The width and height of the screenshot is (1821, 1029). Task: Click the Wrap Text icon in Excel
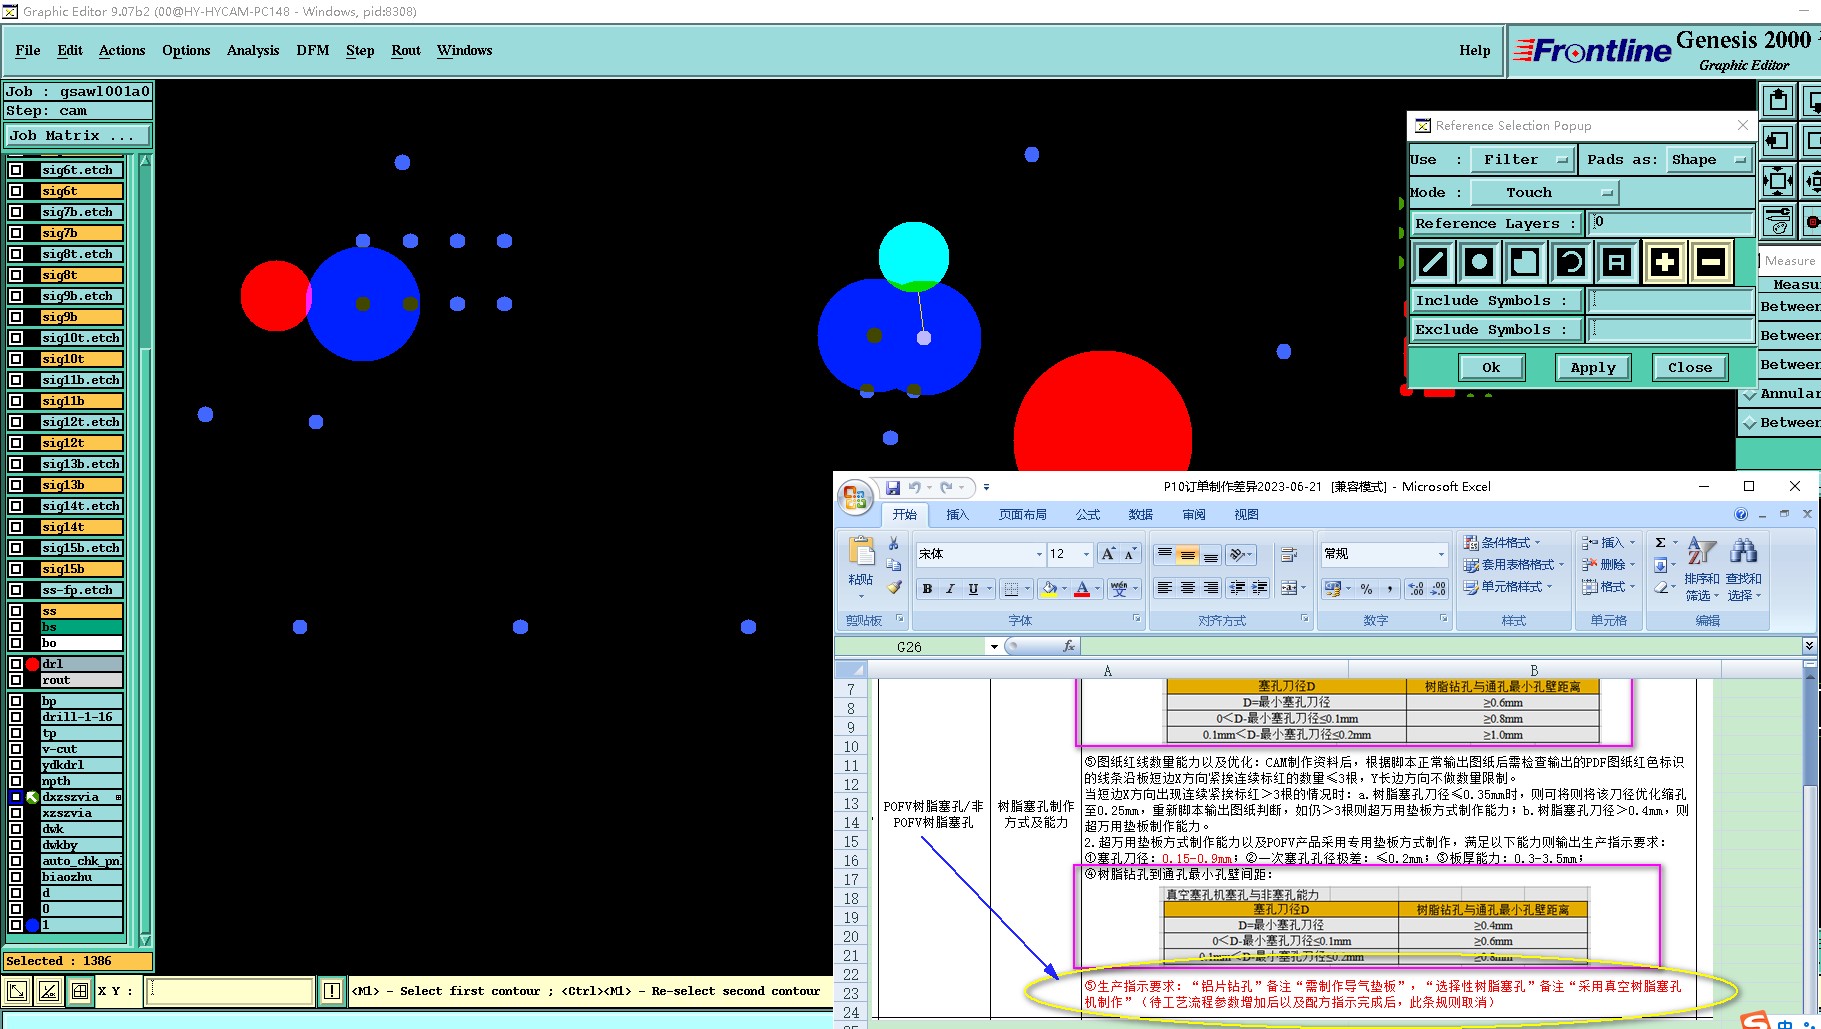(x=1289, y=554)
